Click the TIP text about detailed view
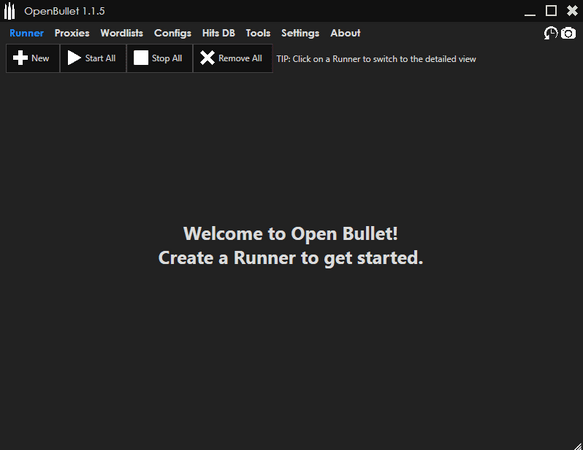 pos(376,59)
